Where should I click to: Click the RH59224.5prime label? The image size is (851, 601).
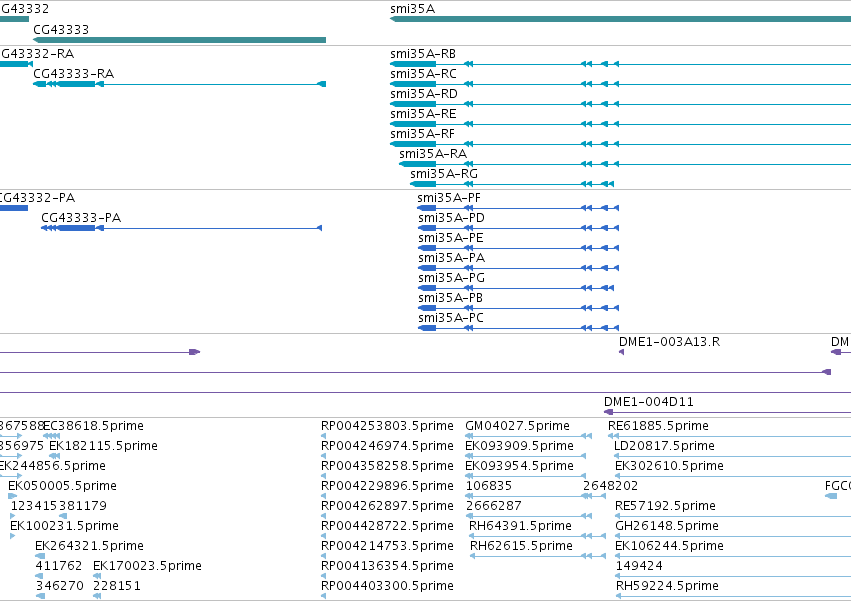tap(667, 586)
